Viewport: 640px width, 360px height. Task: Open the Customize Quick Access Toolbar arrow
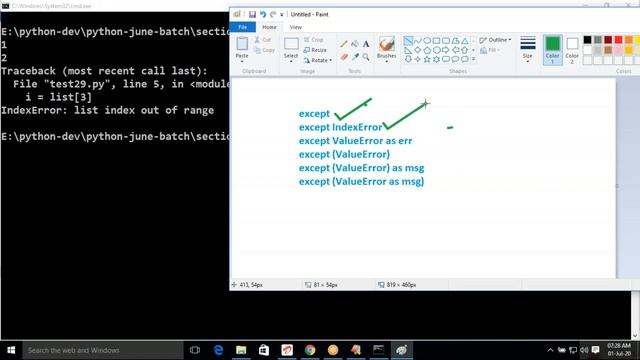pyautogui.click(x=282, y=15)
